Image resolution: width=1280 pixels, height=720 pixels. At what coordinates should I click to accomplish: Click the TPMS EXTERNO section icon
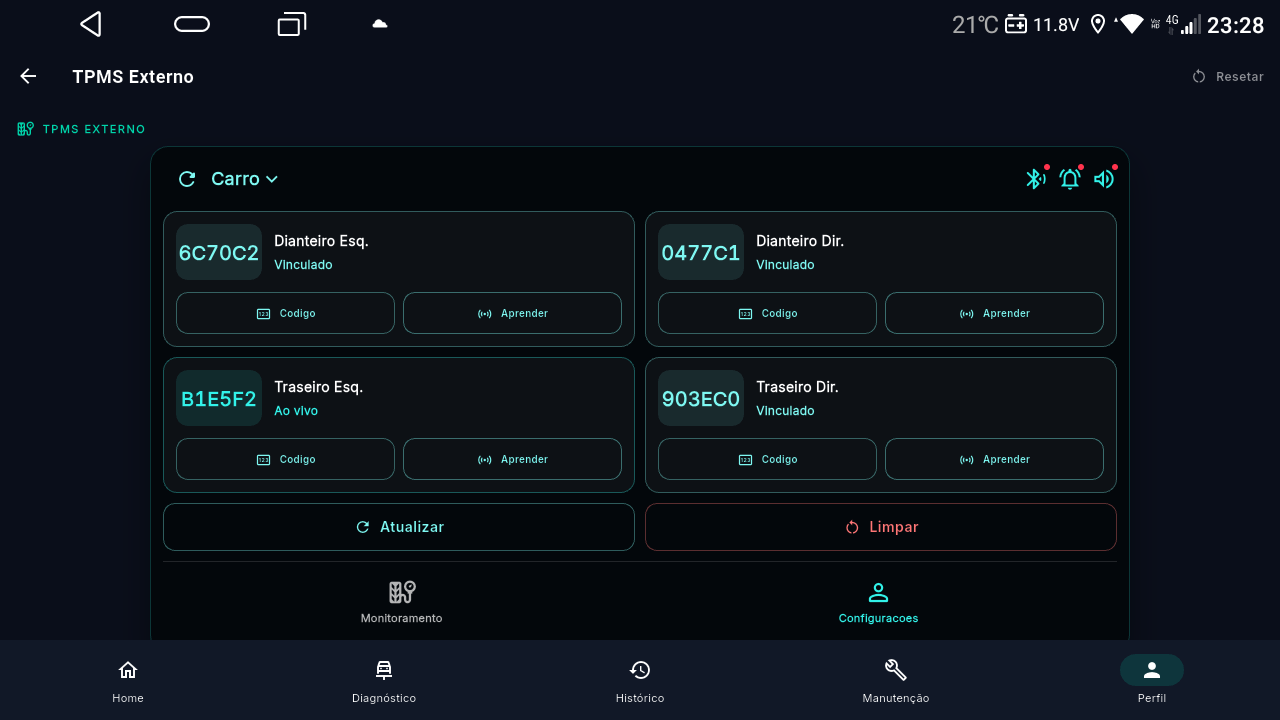(x=26, y=129)
